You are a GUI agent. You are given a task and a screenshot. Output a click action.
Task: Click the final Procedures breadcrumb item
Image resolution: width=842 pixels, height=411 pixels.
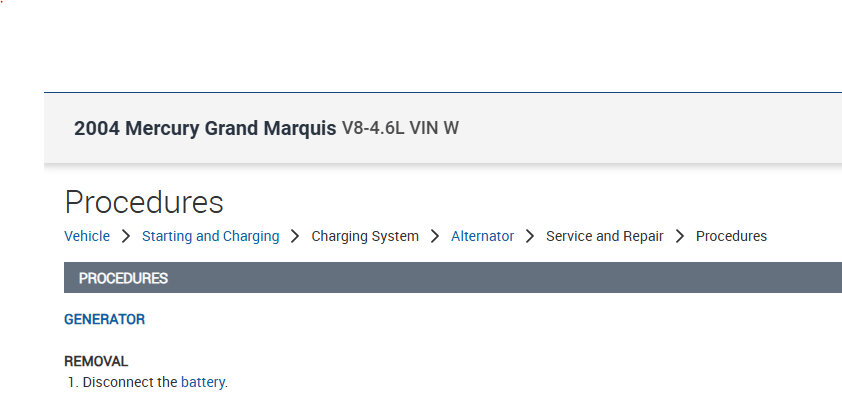click(731, 237)
